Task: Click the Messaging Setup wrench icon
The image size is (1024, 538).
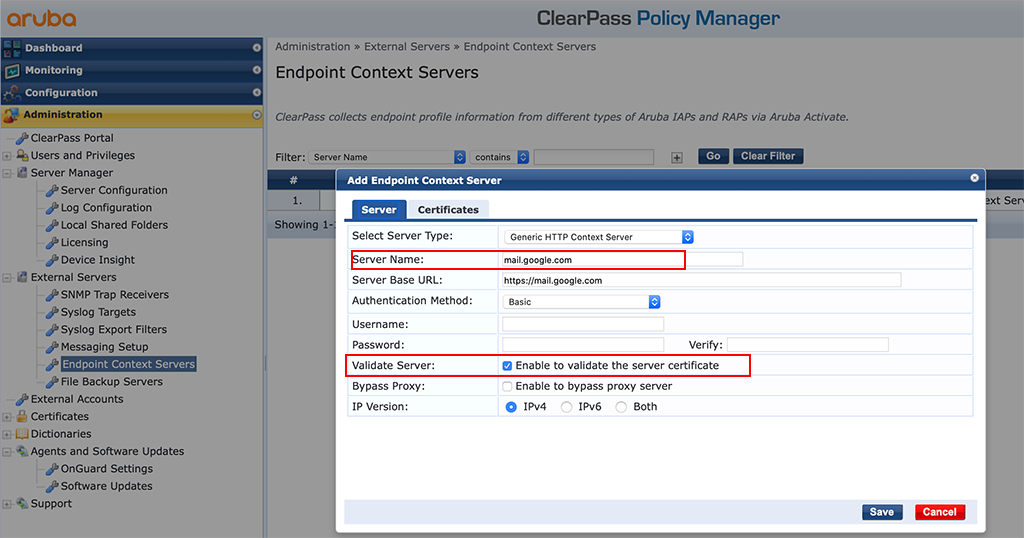Action: point(52,347)
